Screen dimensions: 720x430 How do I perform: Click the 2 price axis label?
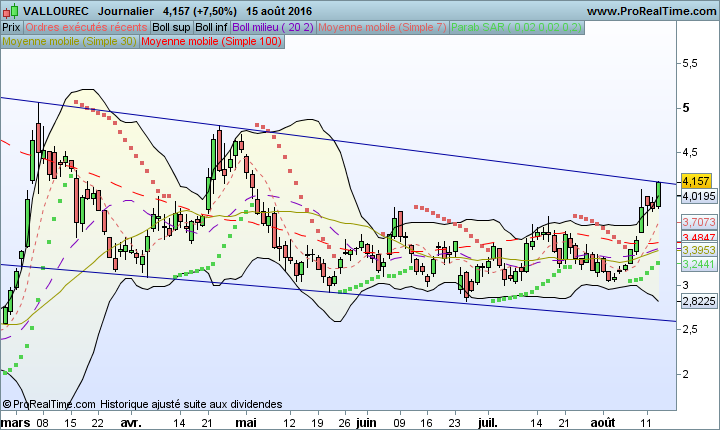pos(686,374)
